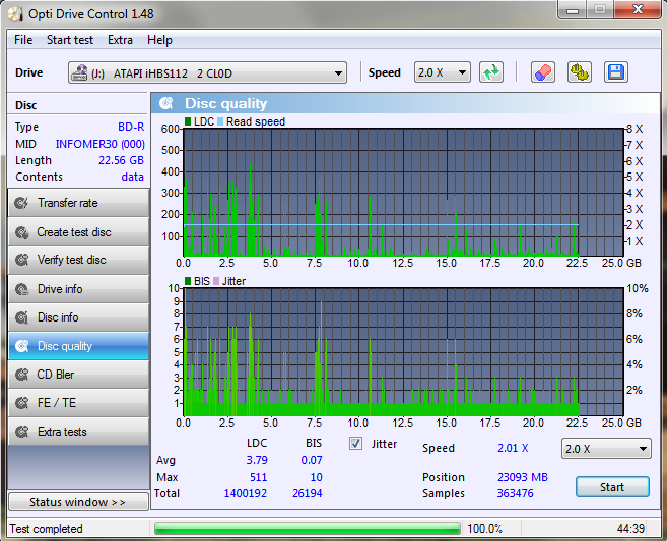Close the Opti Drive Control window
This screenshot has width=667, height=541.
(637, 9)
